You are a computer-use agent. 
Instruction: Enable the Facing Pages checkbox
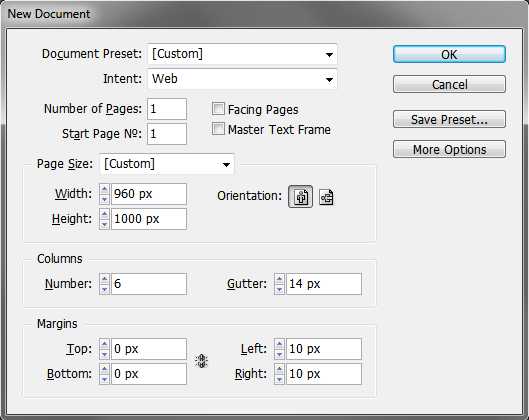coord(218,109)
